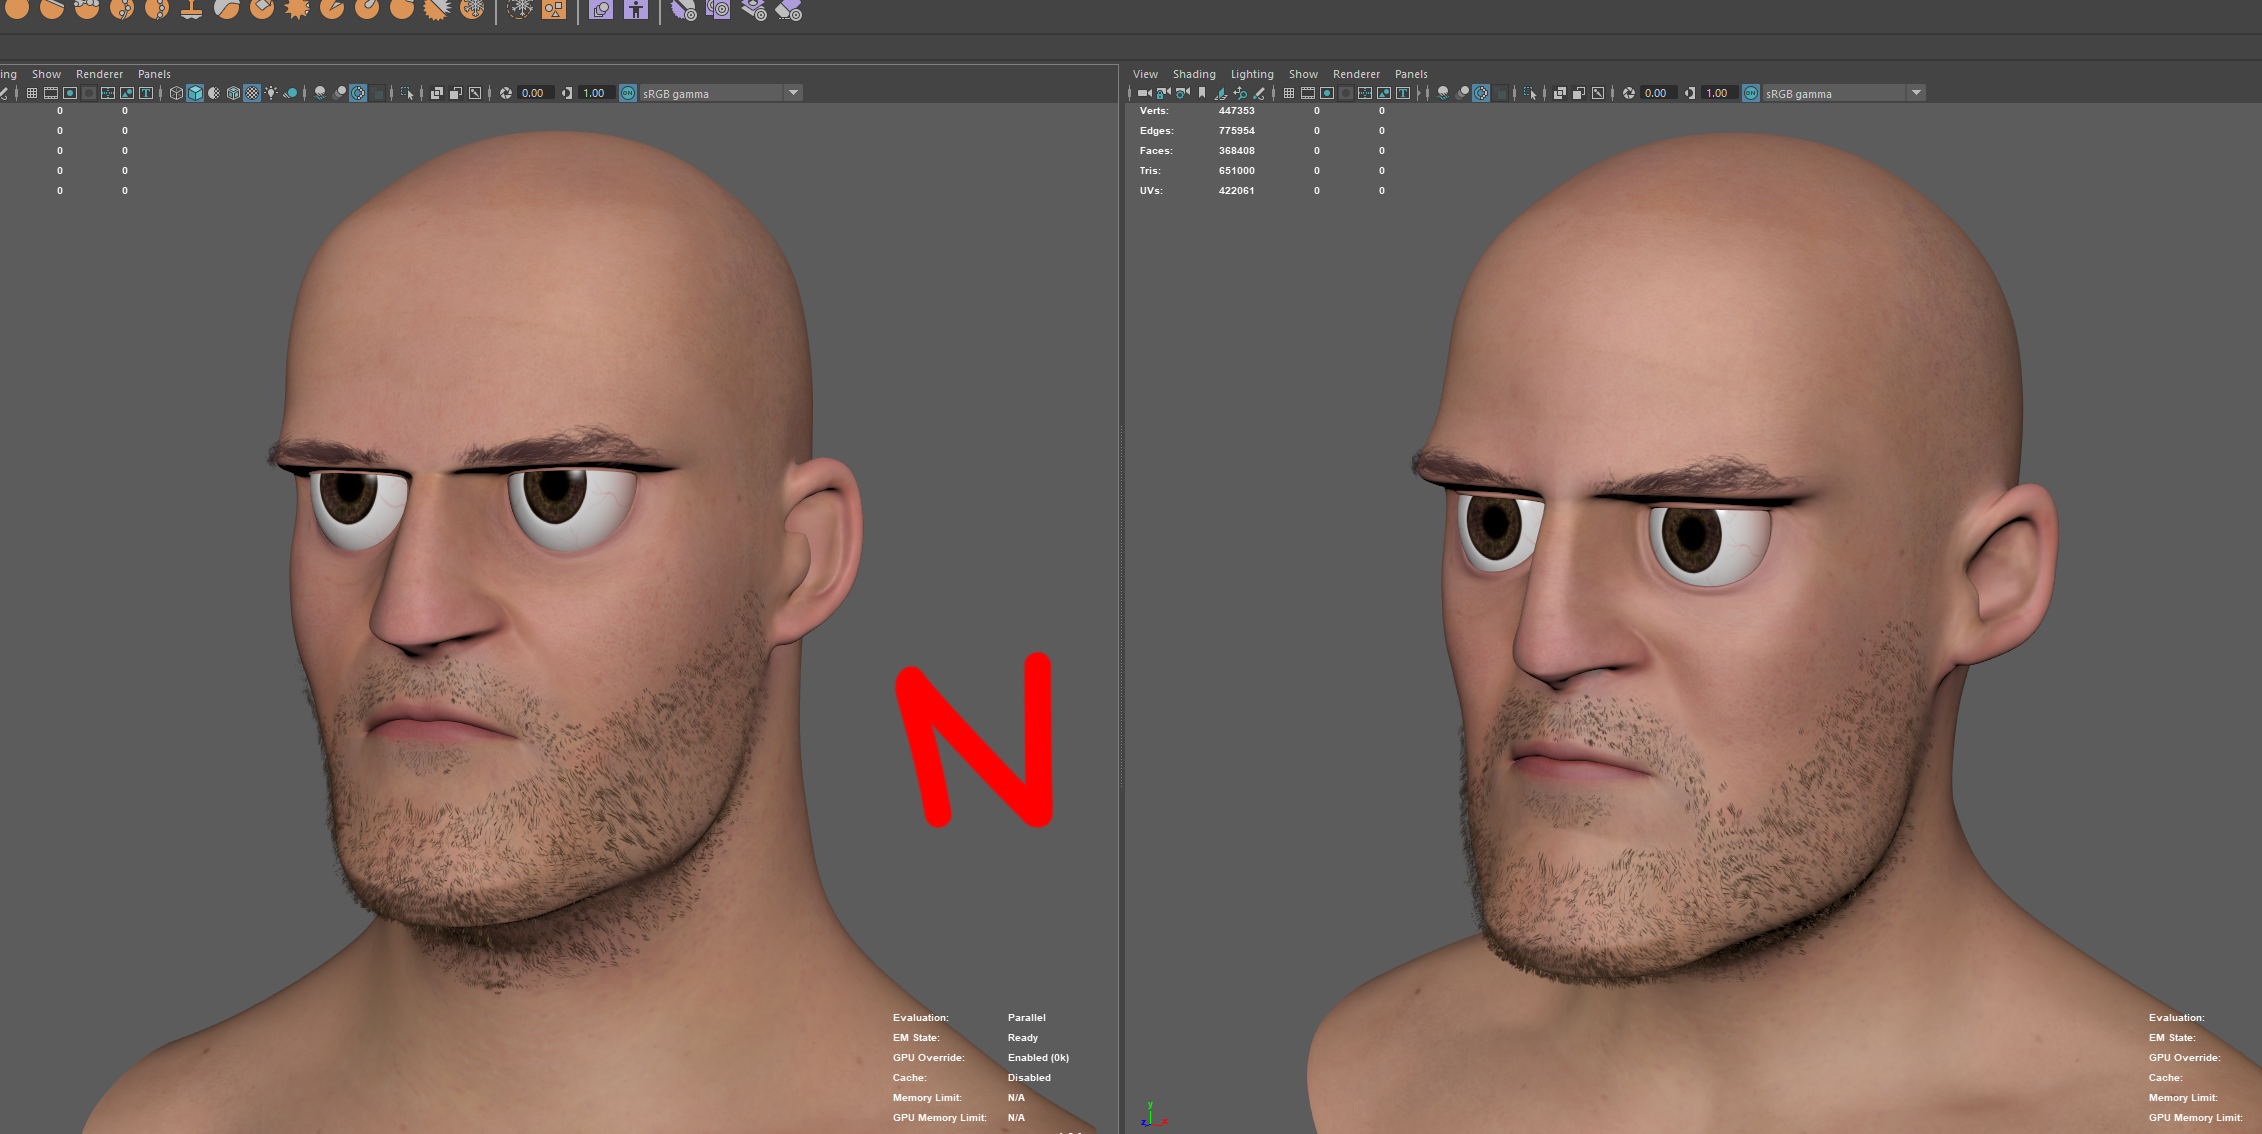
Task: Expand collapsed toolbar section in right viewport
Action: coord(1418,93)
